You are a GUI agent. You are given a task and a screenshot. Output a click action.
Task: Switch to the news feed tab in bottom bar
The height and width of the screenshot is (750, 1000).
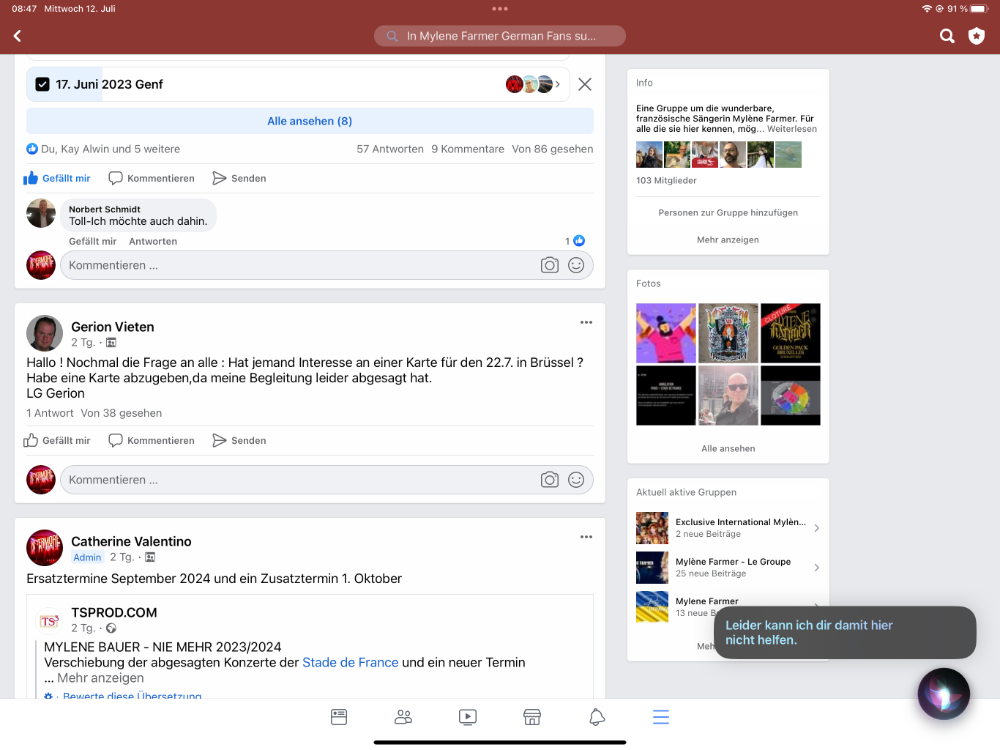pos(339,717)
